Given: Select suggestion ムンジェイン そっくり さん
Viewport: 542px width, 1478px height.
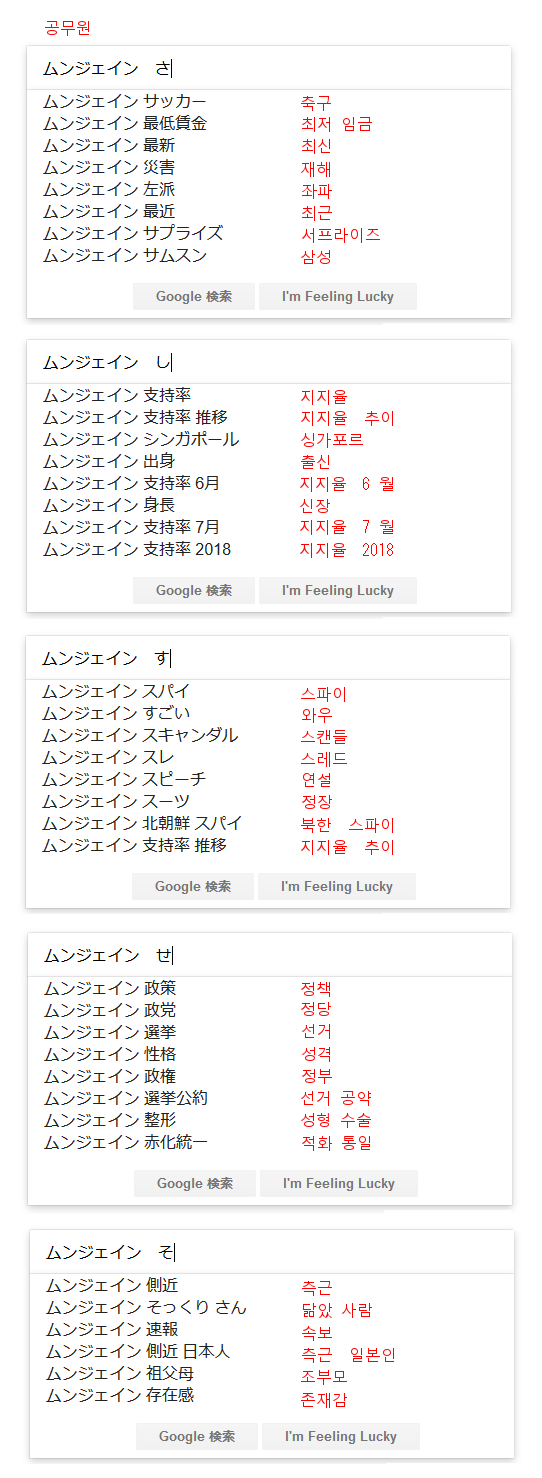Looking at the screenshot, I should [146, 1308].
